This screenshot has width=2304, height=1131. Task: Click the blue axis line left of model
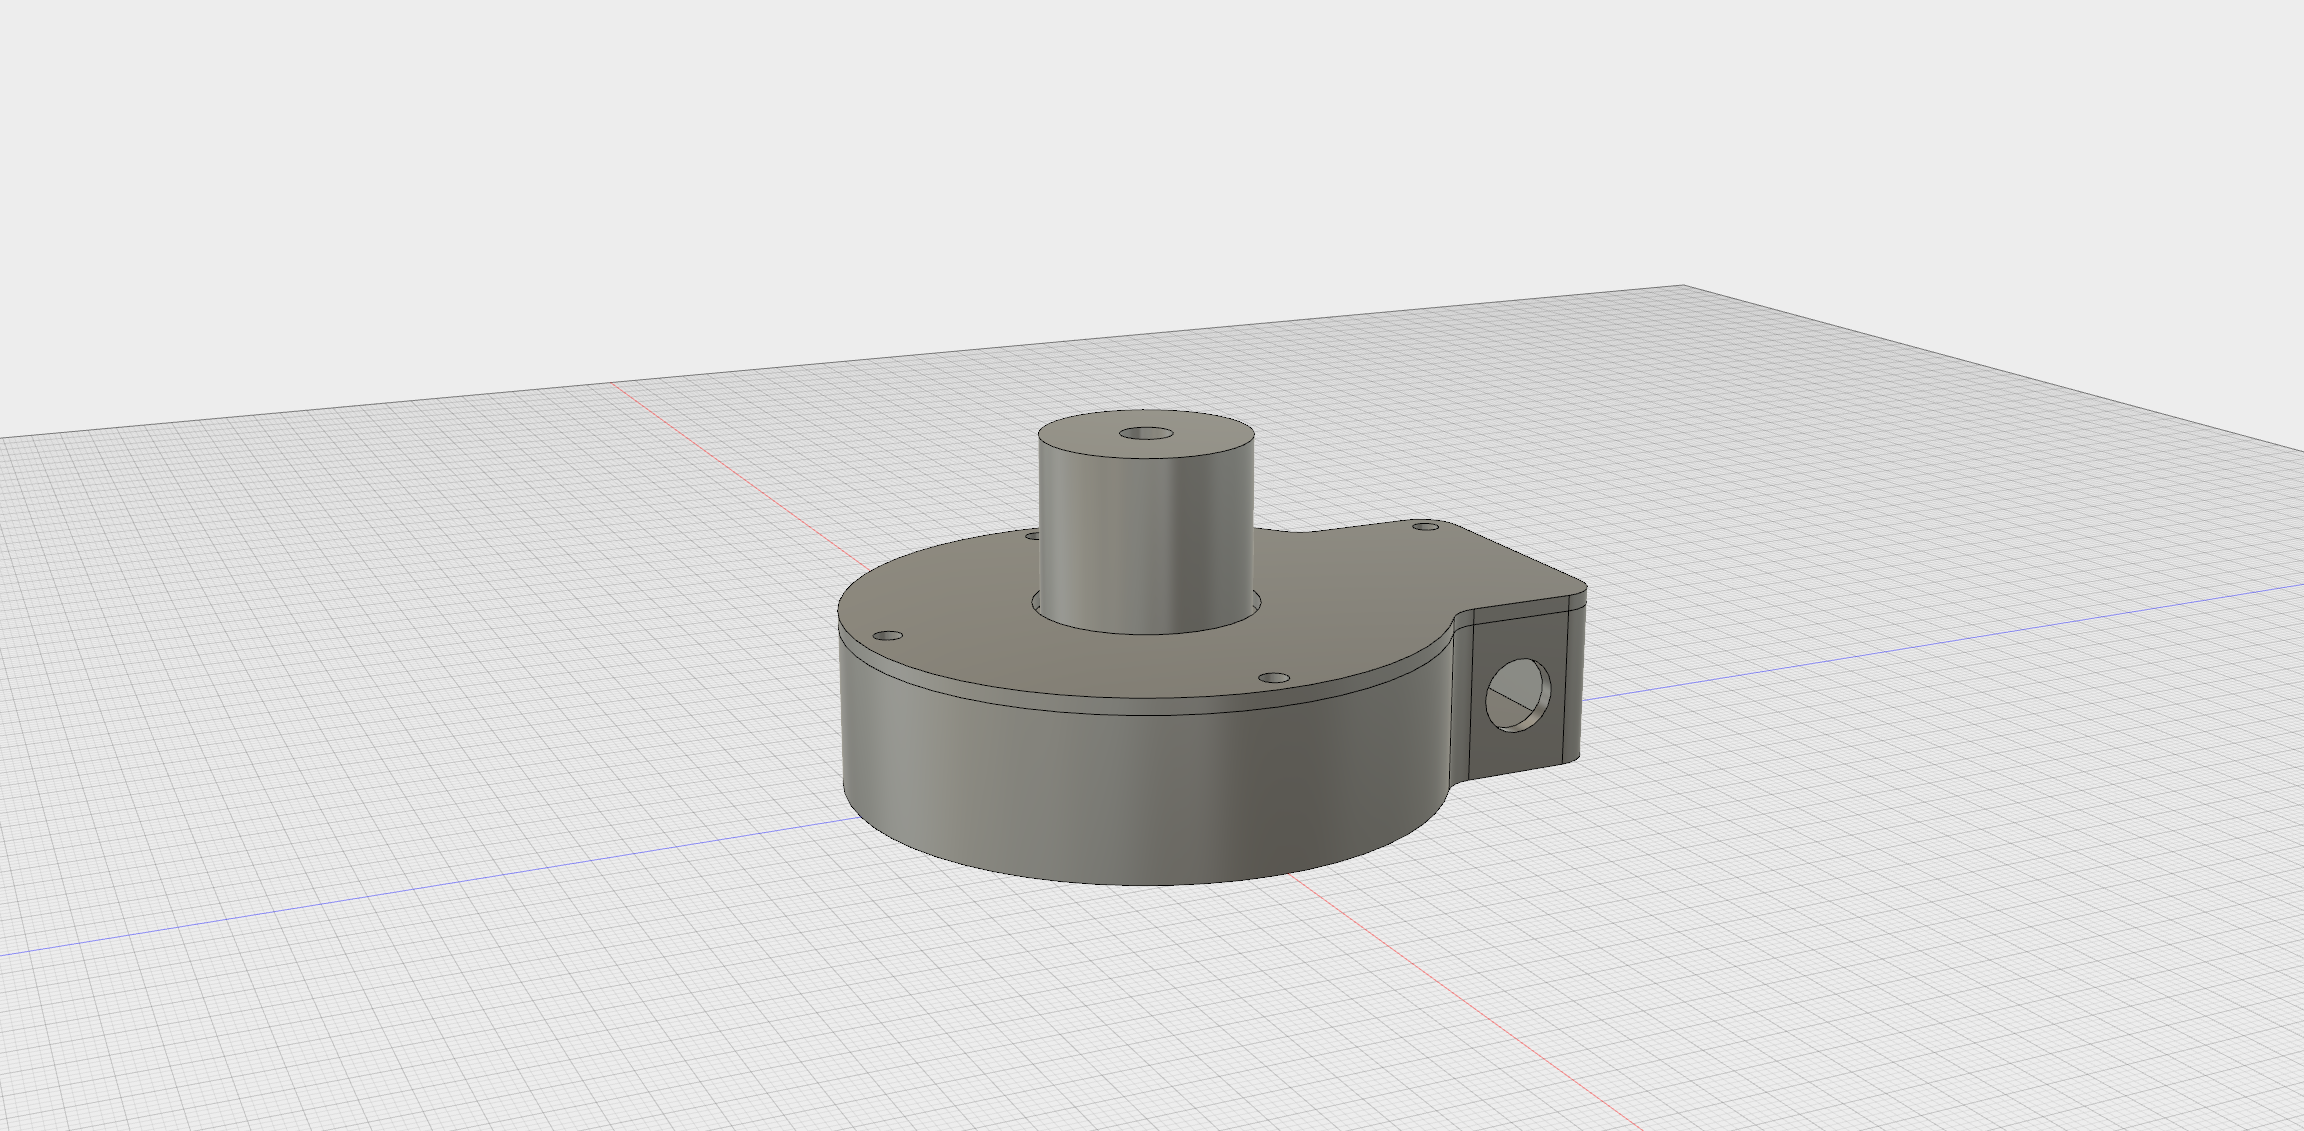point(400,890)
